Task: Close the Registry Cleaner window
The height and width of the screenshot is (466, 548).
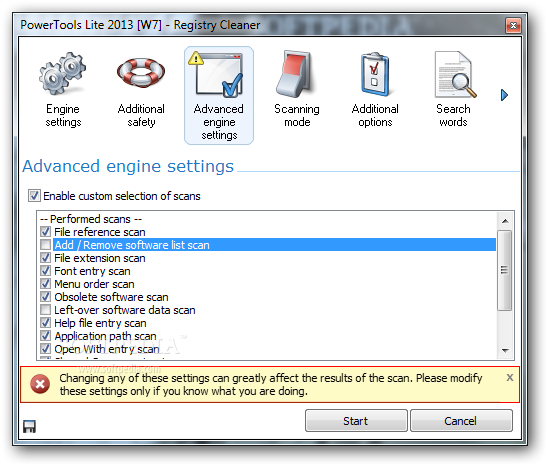Action: pyautogui.click(x=513, y=25)
